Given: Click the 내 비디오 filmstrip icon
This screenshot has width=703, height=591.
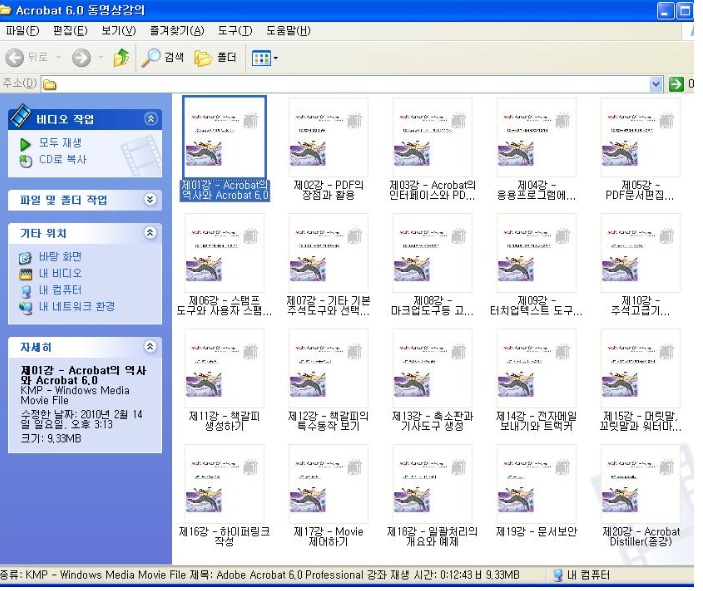Looking at the screenshot, I should coord(26,274).
